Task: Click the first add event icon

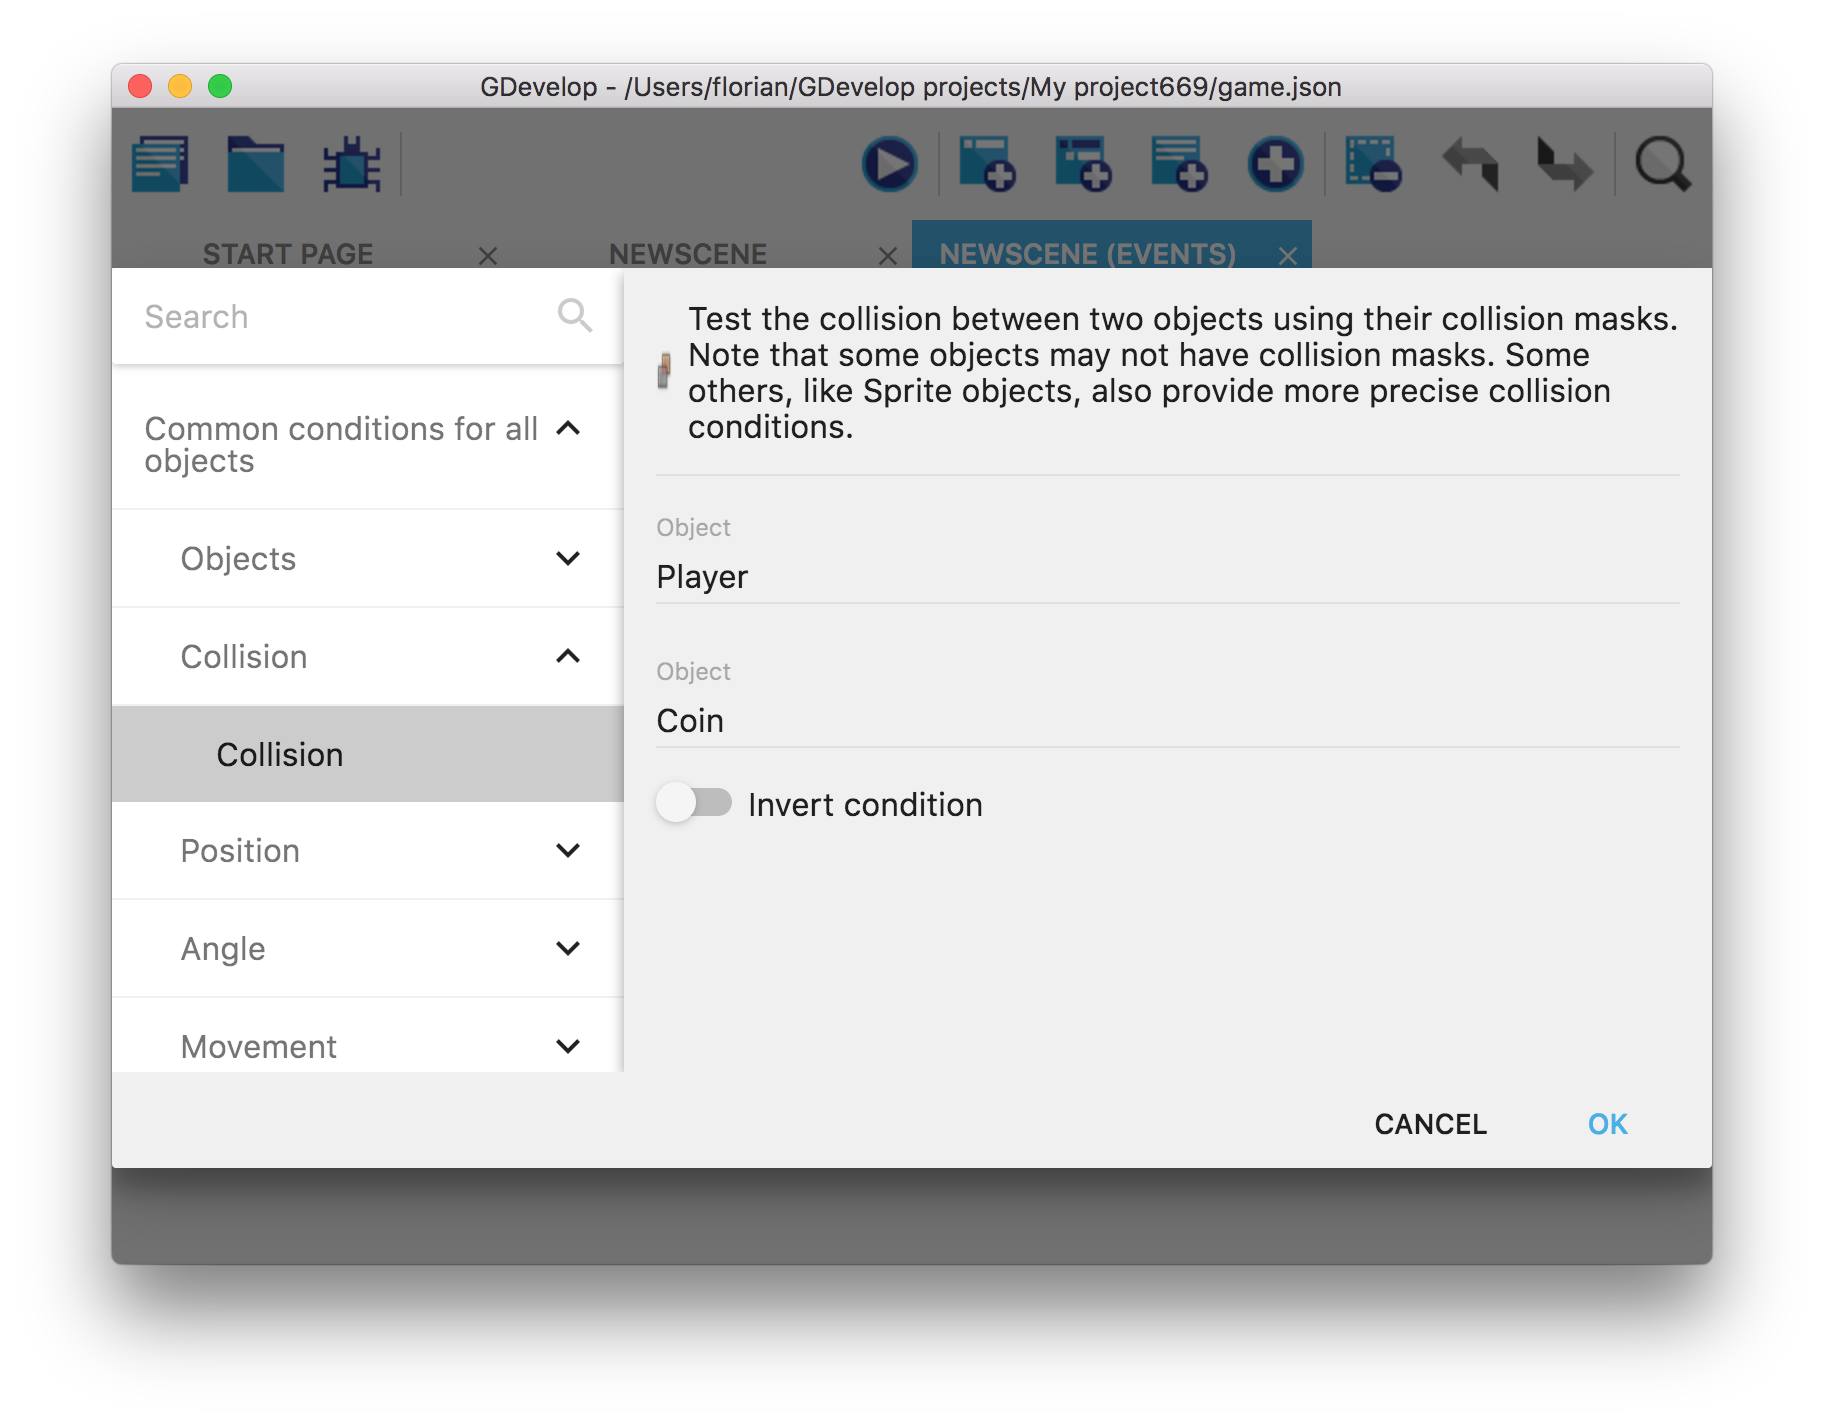Action: point(986,164)
